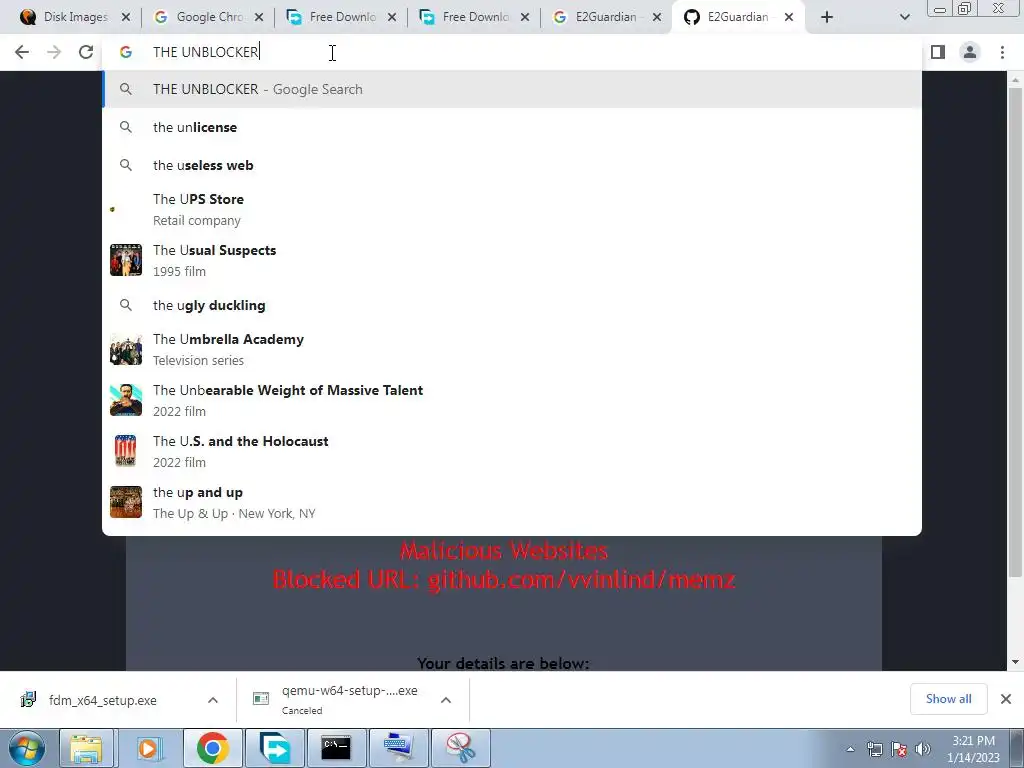The width and height of the screenshot is (1024, 768).
Task: Click the scrollbar down arrow
Action: tap(1015, 662)
